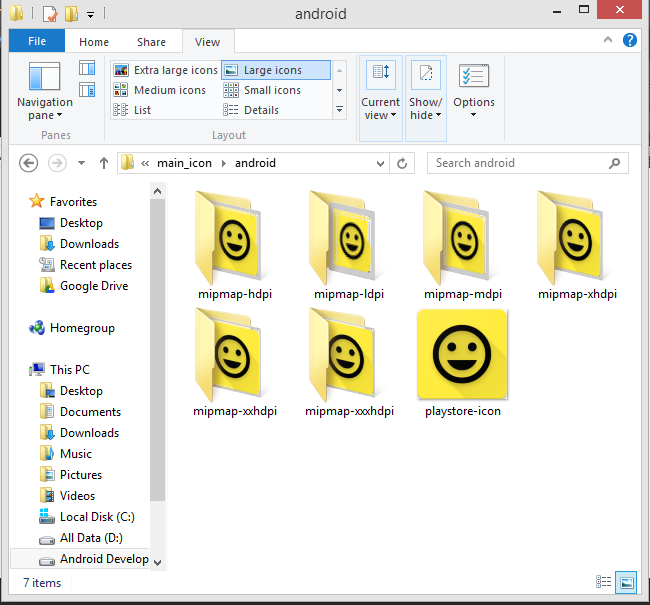Switch to details view in status bar
Viewport: 650px width, 605px height.
click(604, 582)
